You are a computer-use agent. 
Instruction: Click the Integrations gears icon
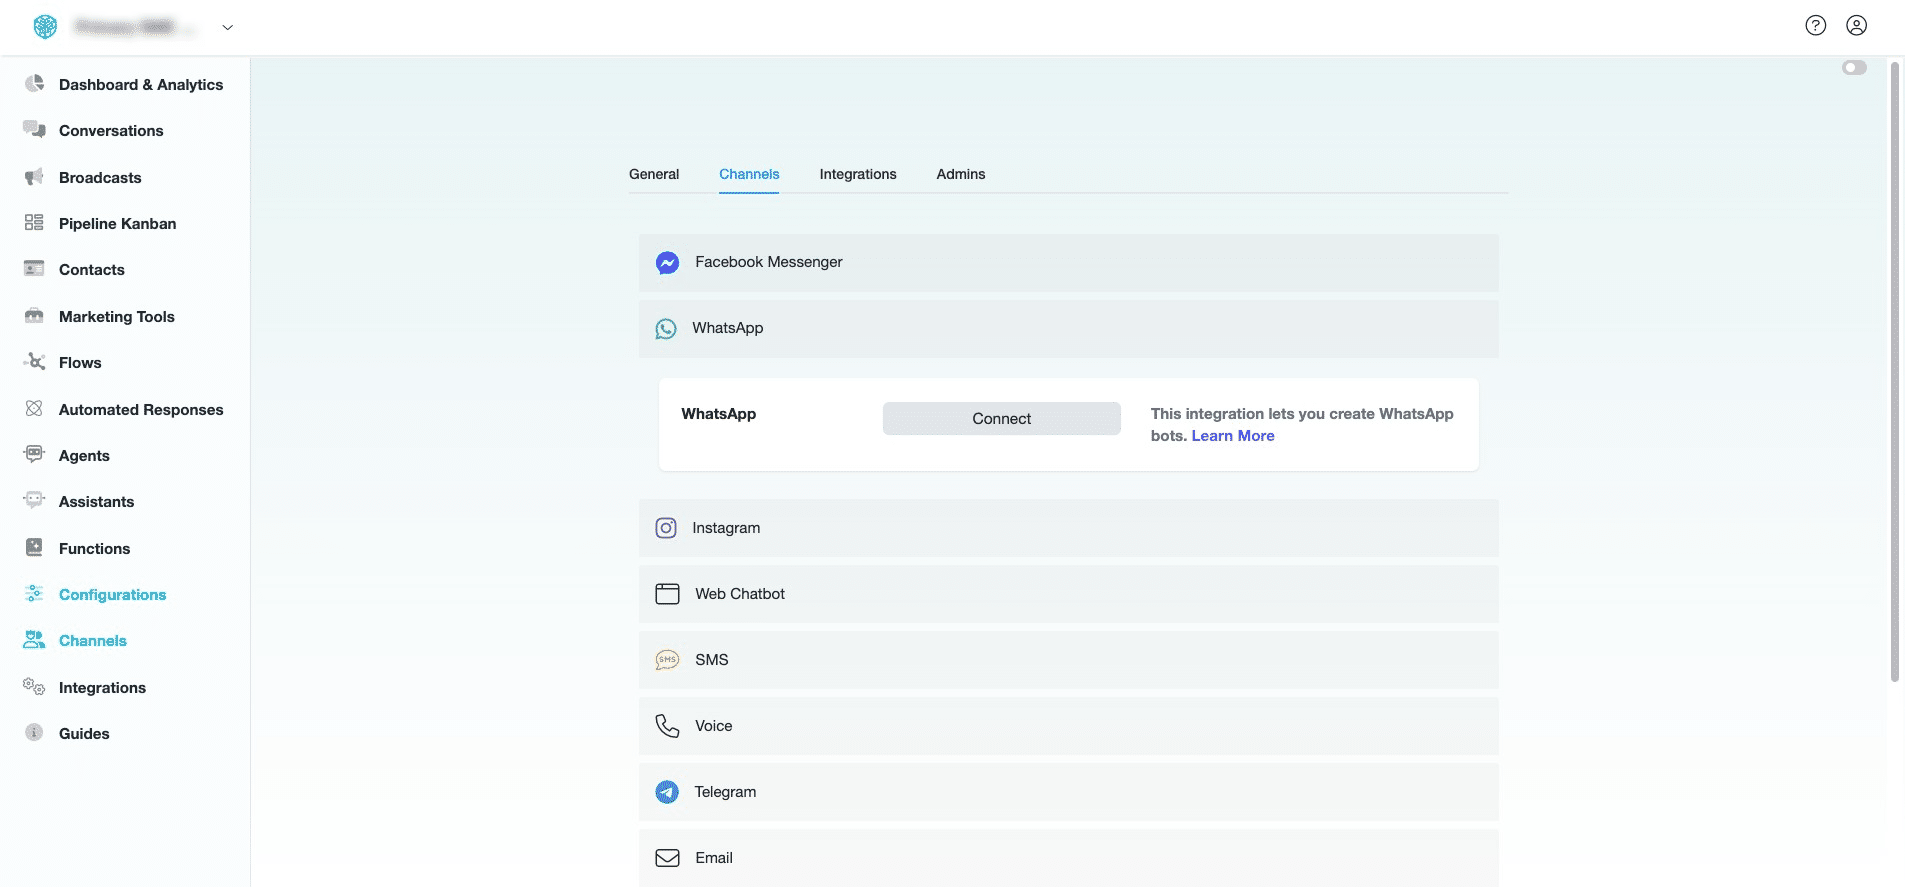click(x=34, y=687)
